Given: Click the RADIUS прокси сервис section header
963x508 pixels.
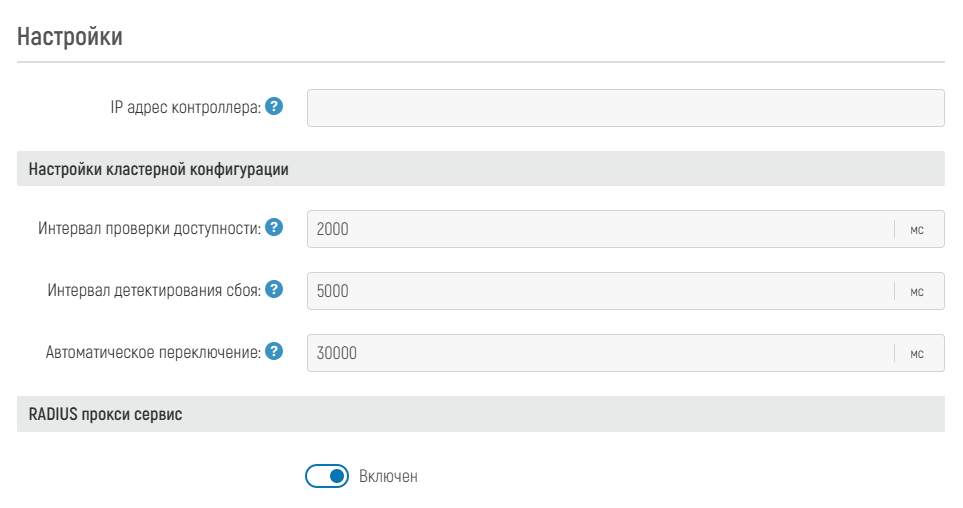Looking at the screenshot, I should pyautogui.click(x=106, y=414).
